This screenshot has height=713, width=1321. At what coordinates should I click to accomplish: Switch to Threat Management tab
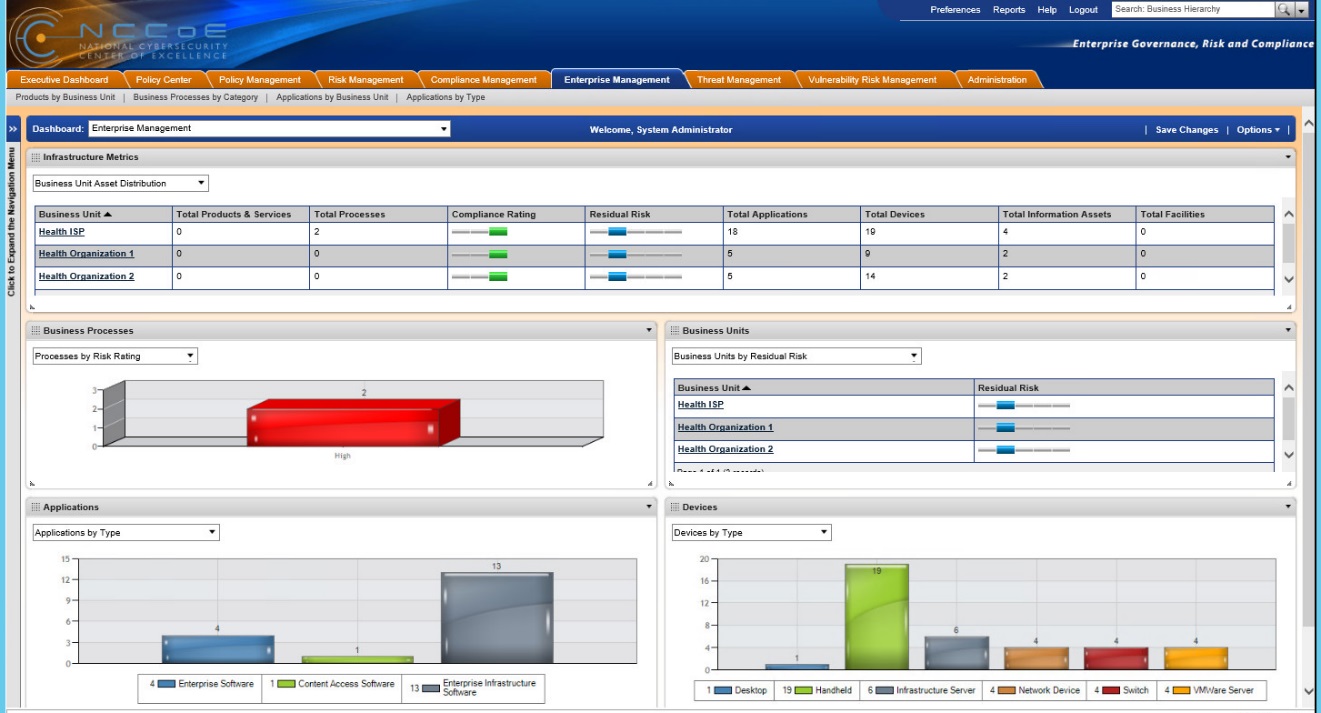click(x=739, y=80)
